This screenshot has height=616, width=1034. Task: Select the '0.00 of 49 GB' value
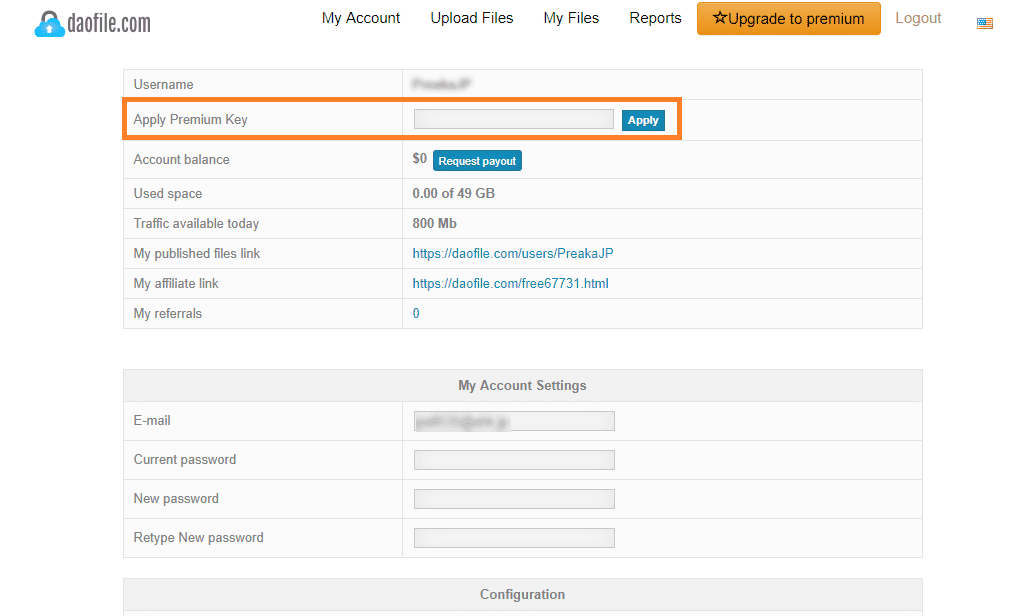coord(454,193)
